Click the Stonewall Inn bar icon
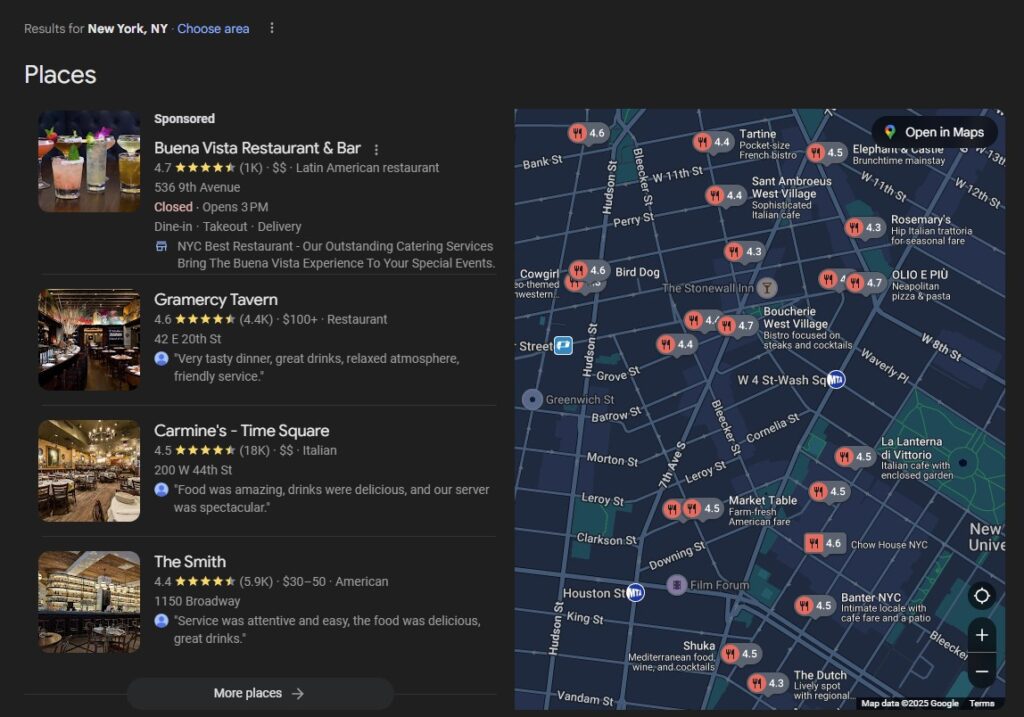The image size is (1024, 717). [767, 288]
